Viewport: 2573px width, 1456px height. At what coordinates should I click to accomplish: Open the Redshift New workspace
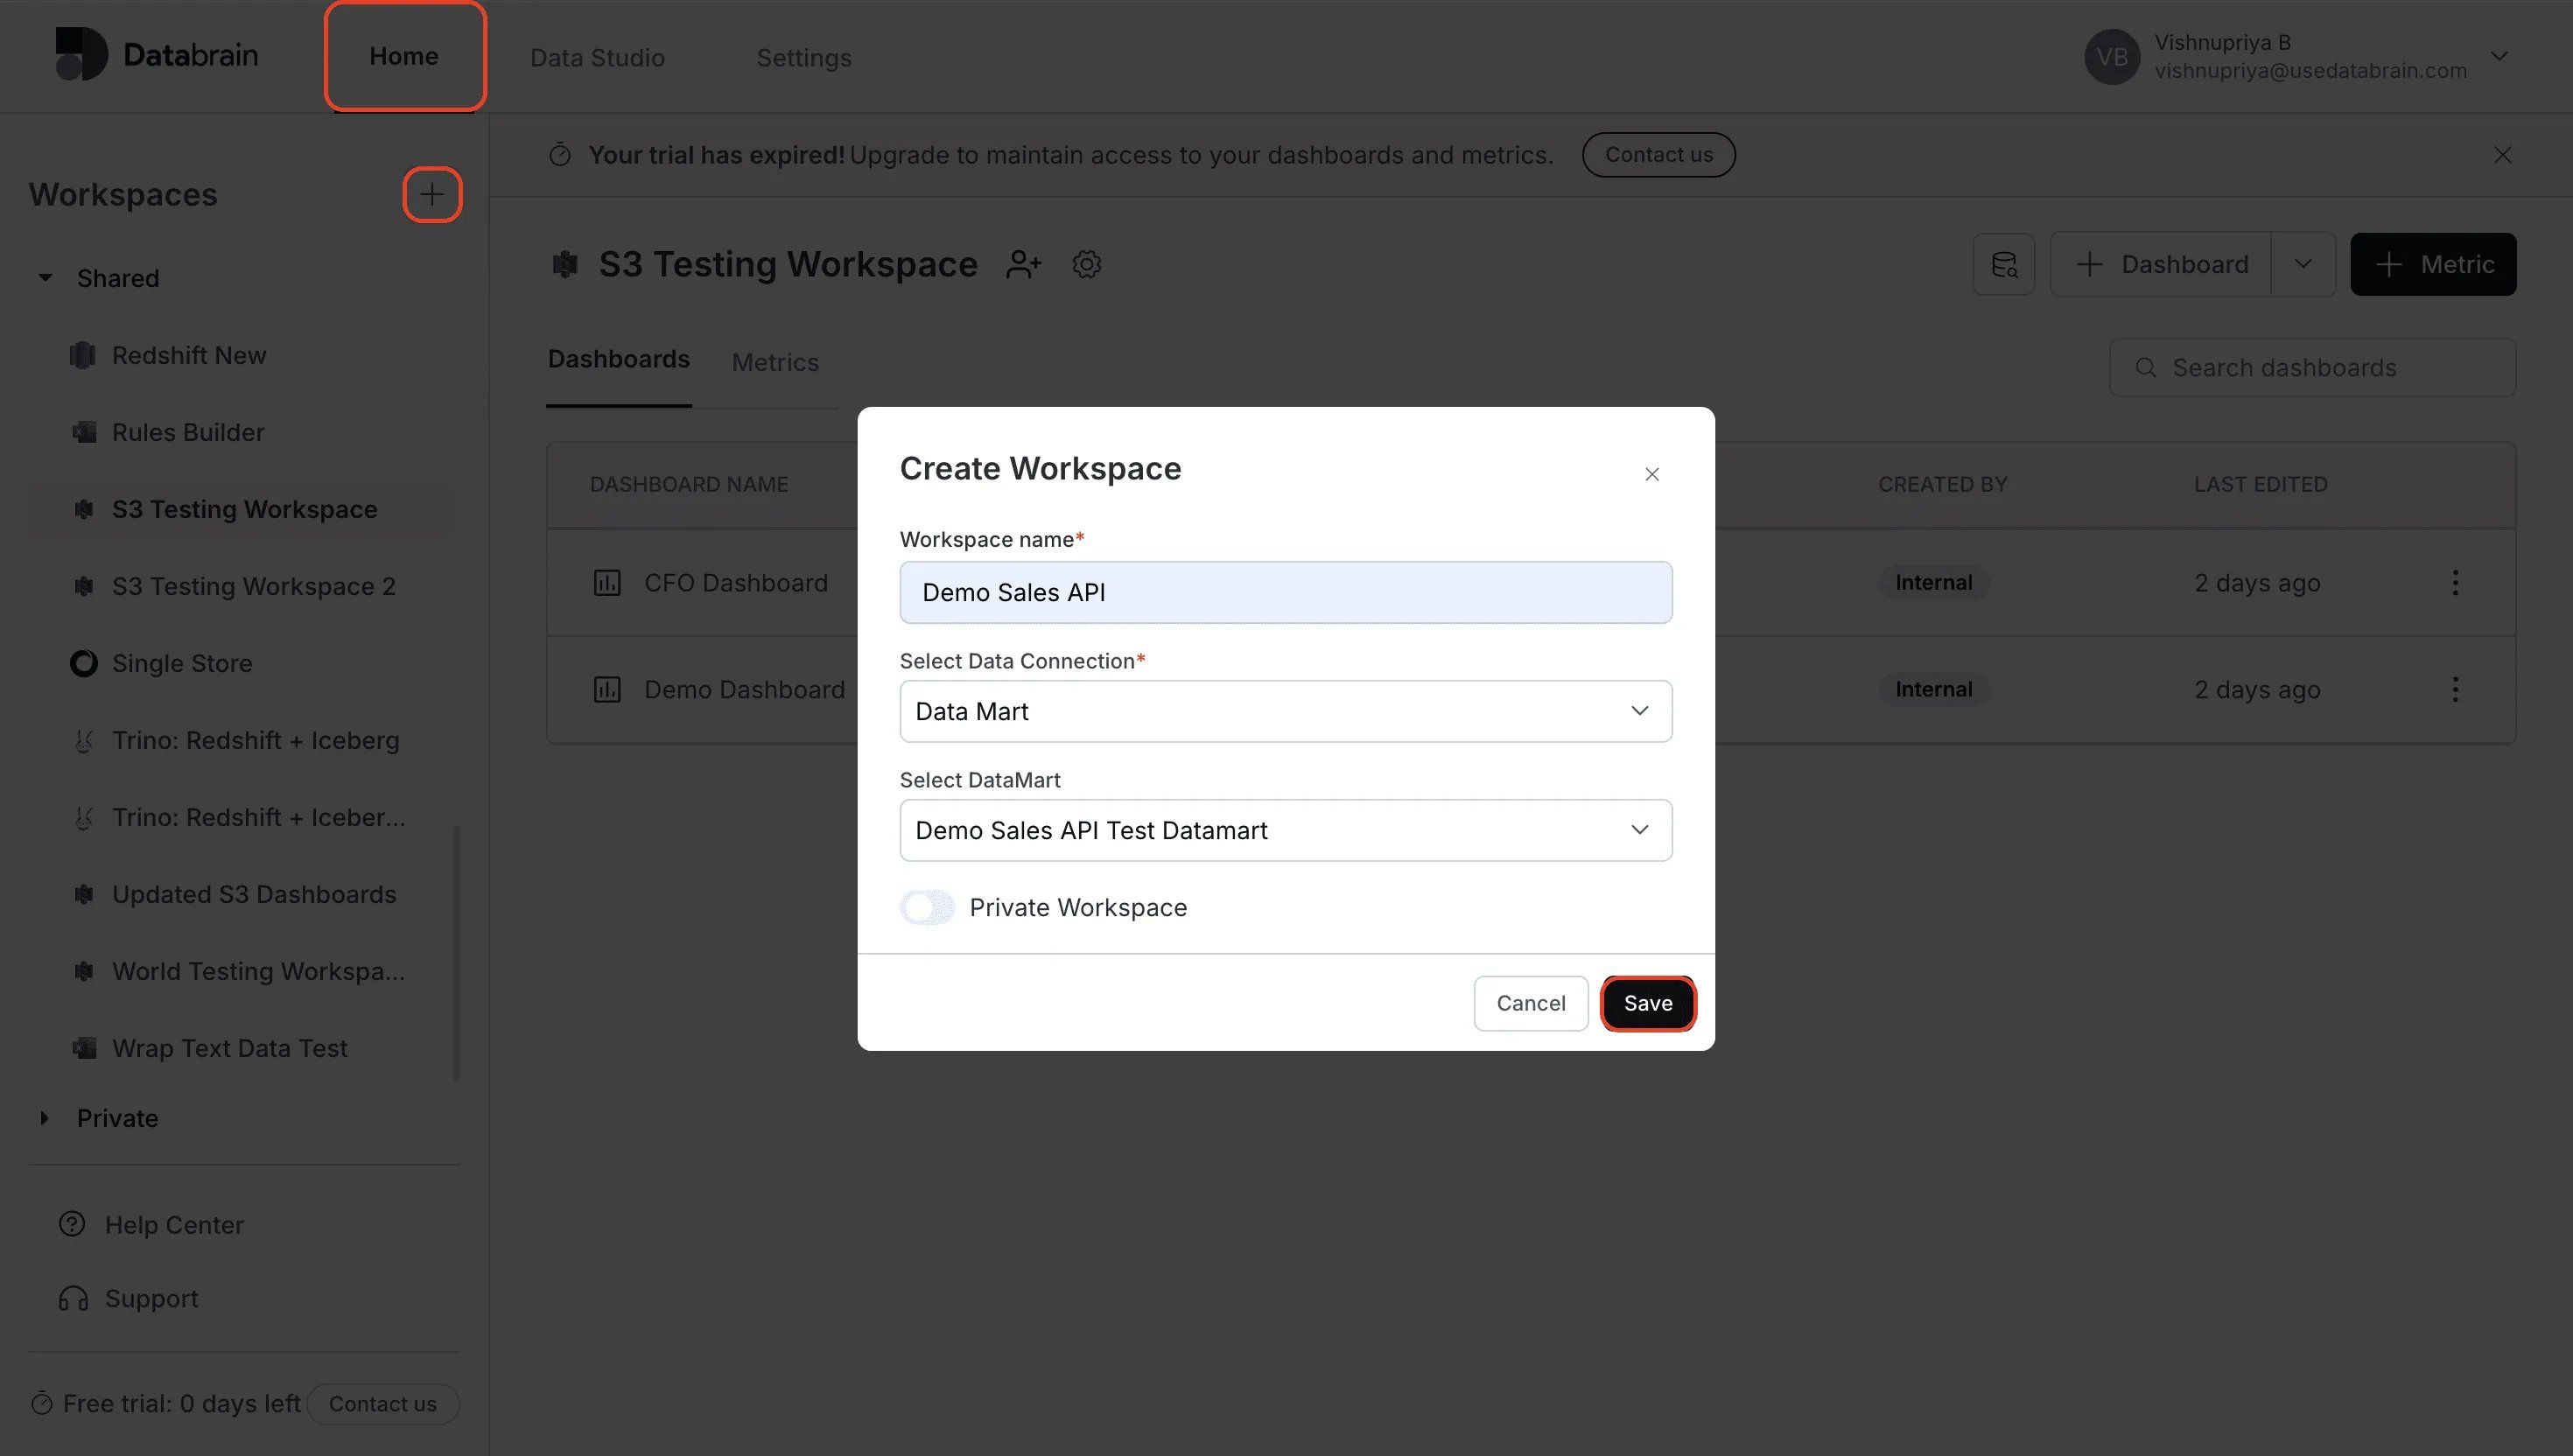[189, 355]
